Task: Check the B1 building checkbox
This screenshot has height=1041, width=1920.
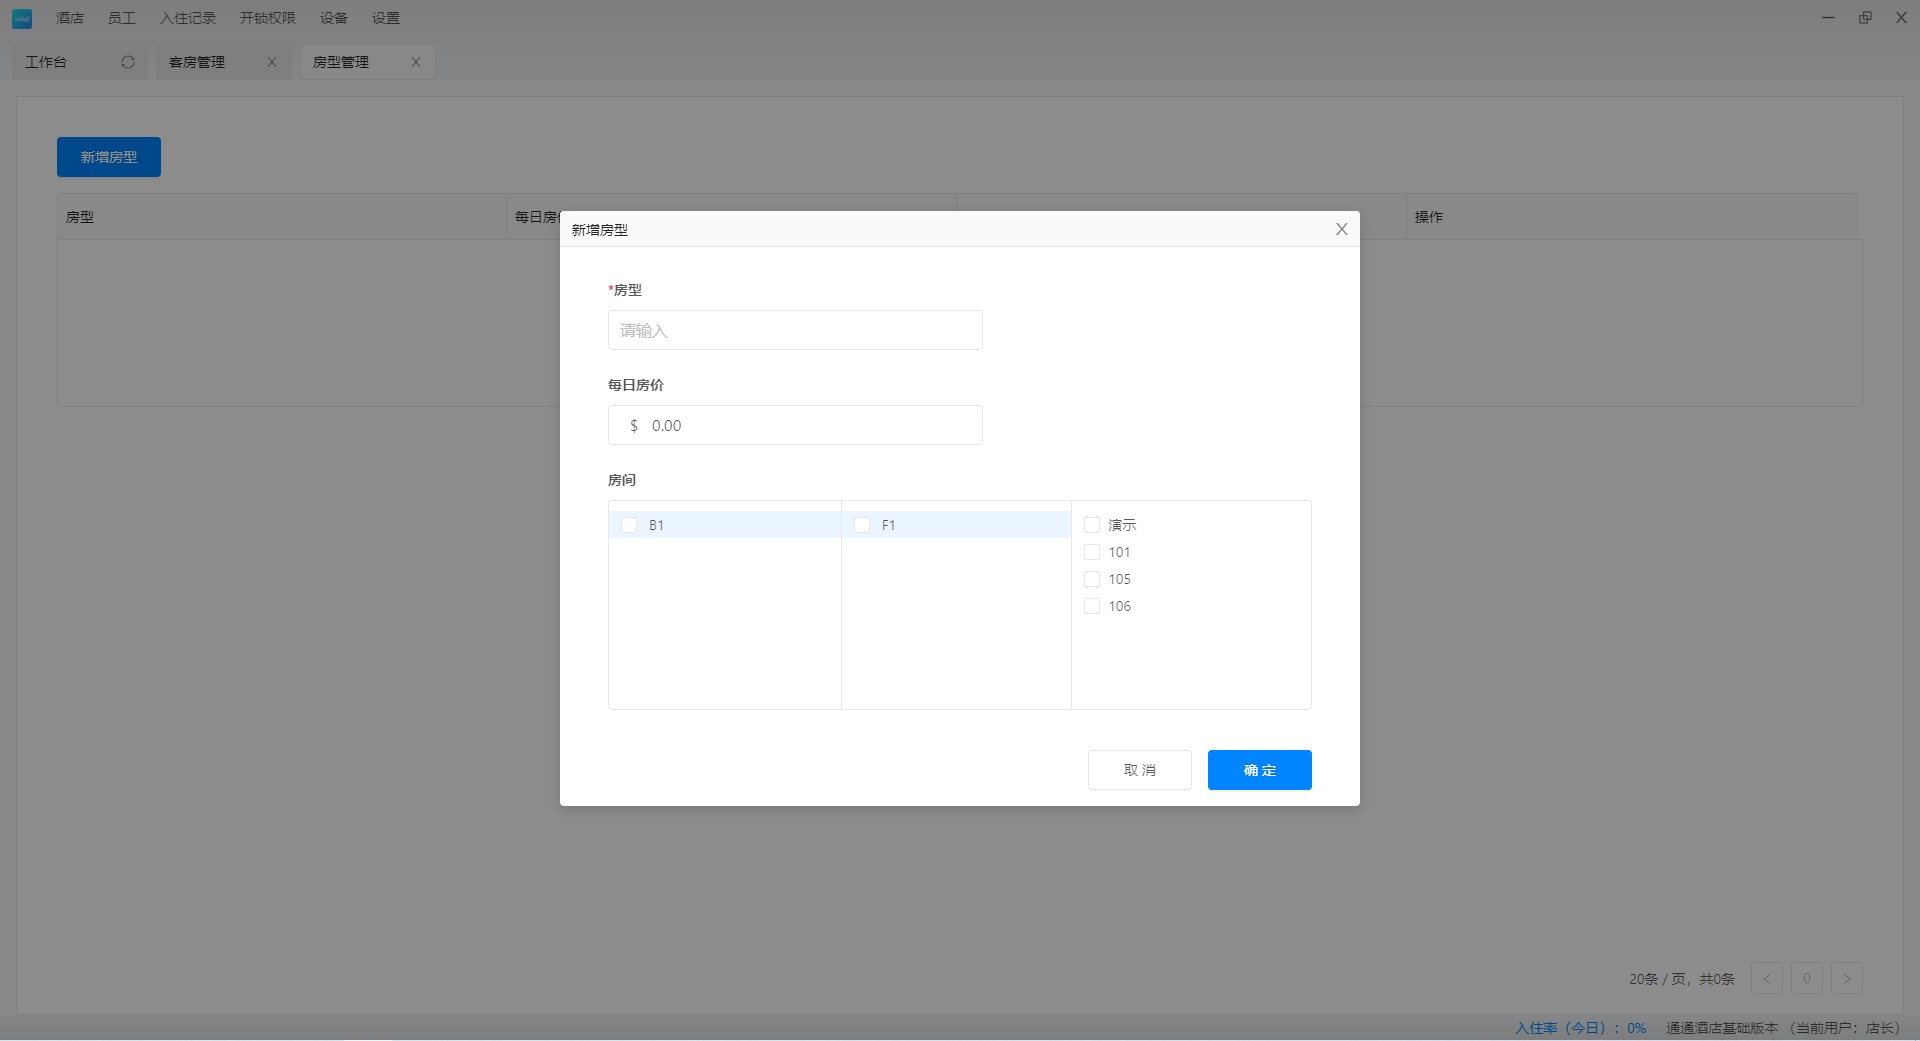Action: coord(629,525)
